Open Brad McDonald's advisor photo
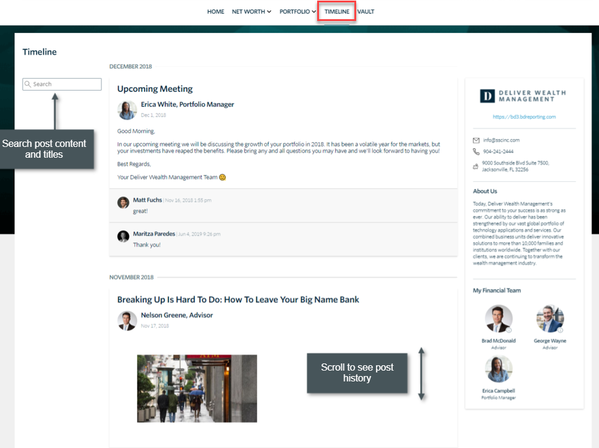Screen dimensions: 599x448 499,319
